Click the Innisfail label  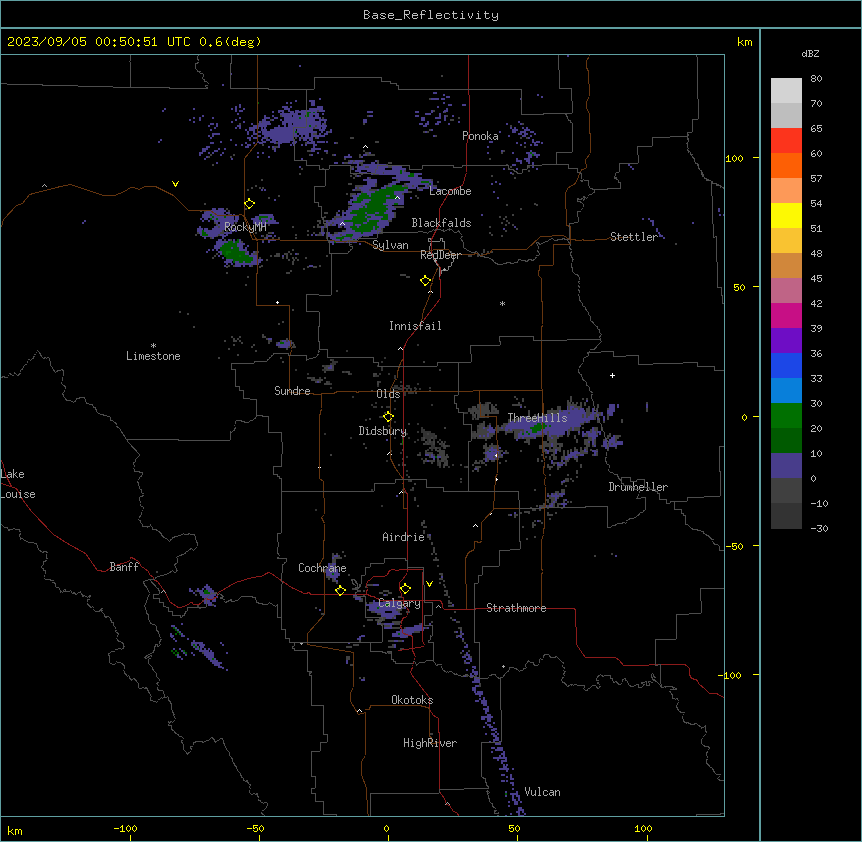tap(415, 326)
